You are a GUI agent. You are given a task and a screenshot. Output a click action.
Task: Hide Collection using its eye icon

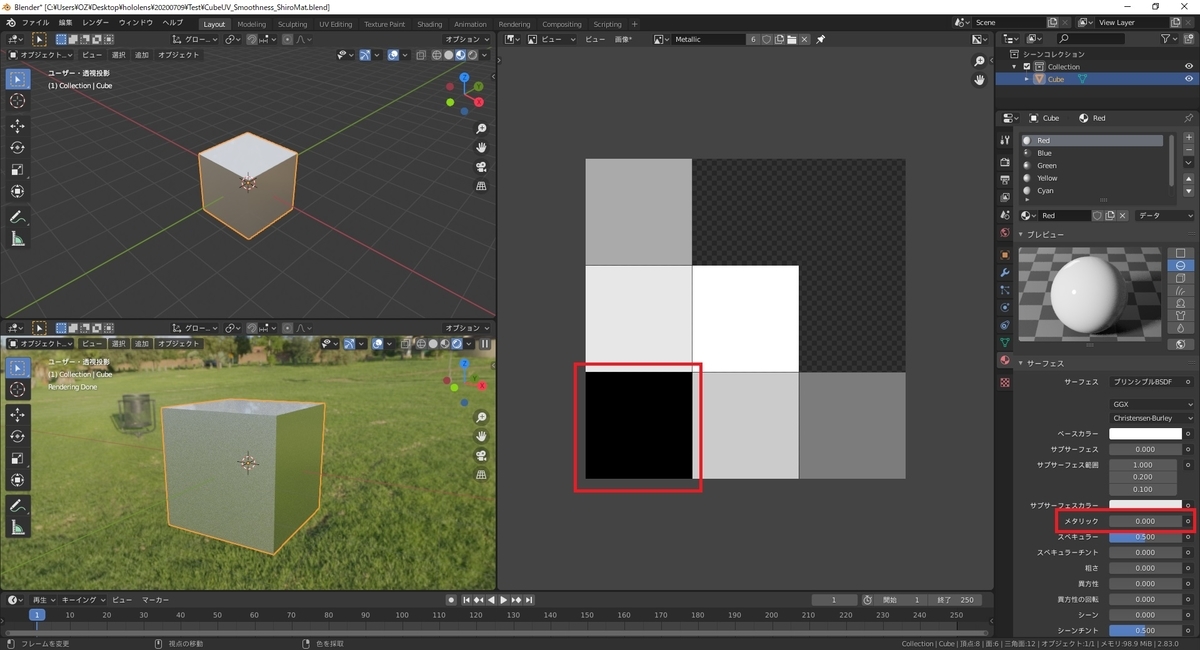(1189, 67)
